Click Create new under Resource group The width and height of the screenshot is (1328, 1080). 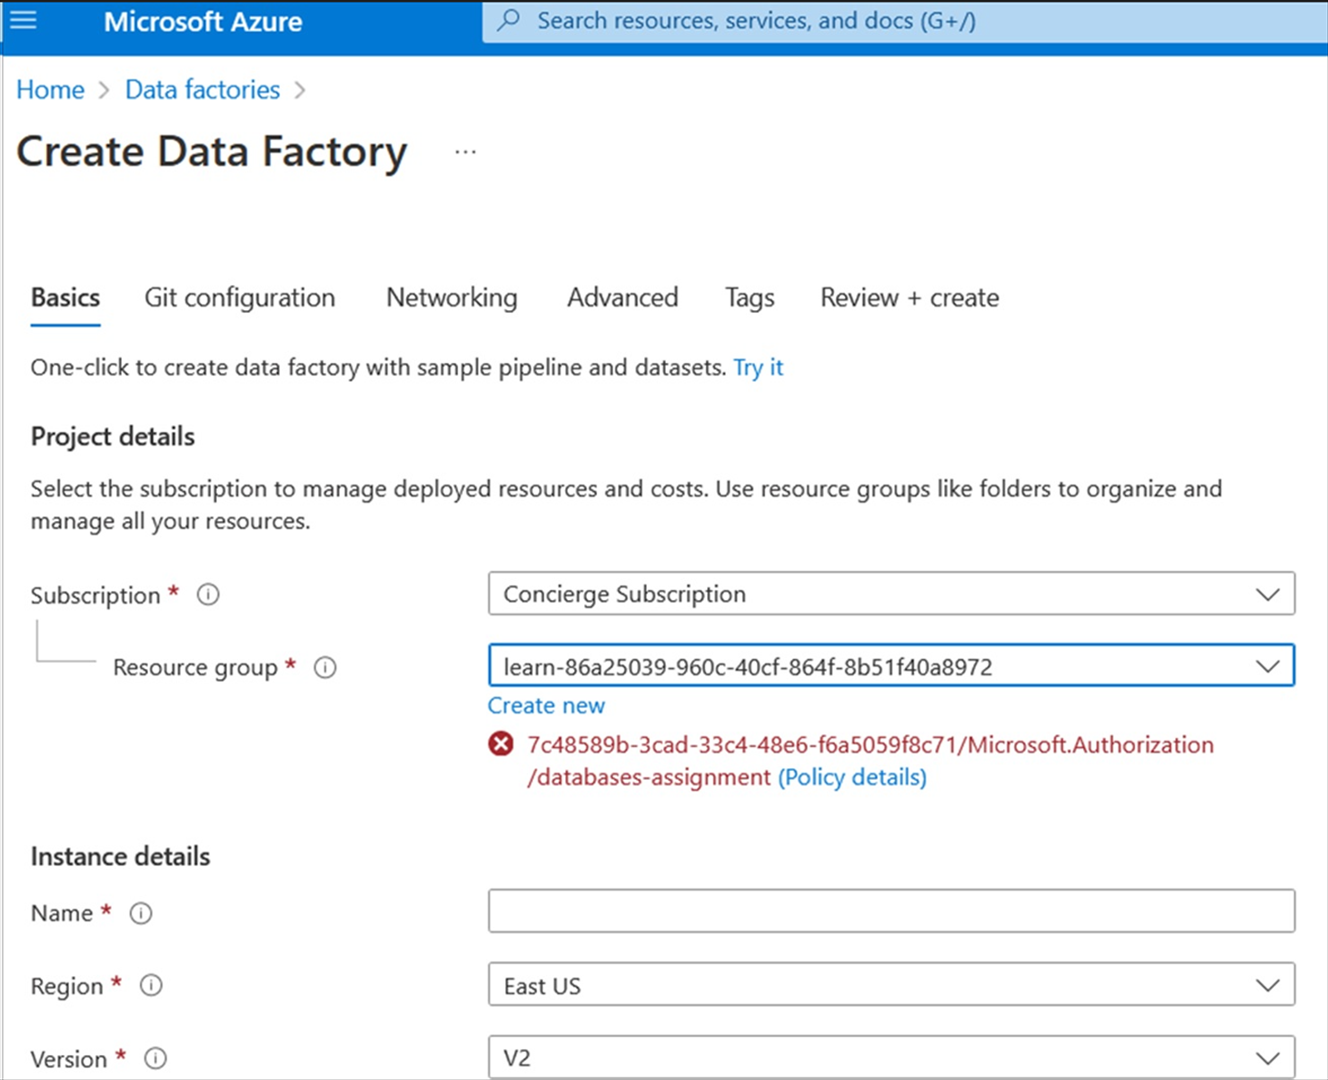click(546, 705)
